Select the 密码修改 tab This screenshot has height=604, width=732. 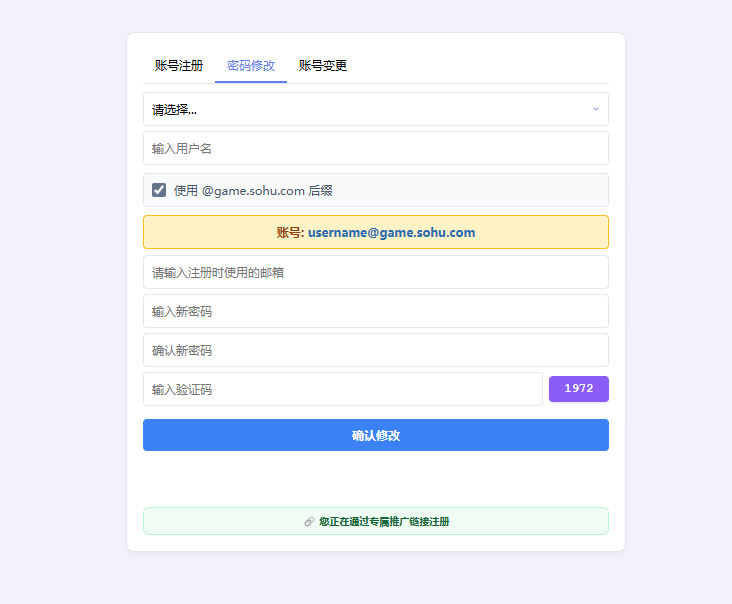point(251,66)
